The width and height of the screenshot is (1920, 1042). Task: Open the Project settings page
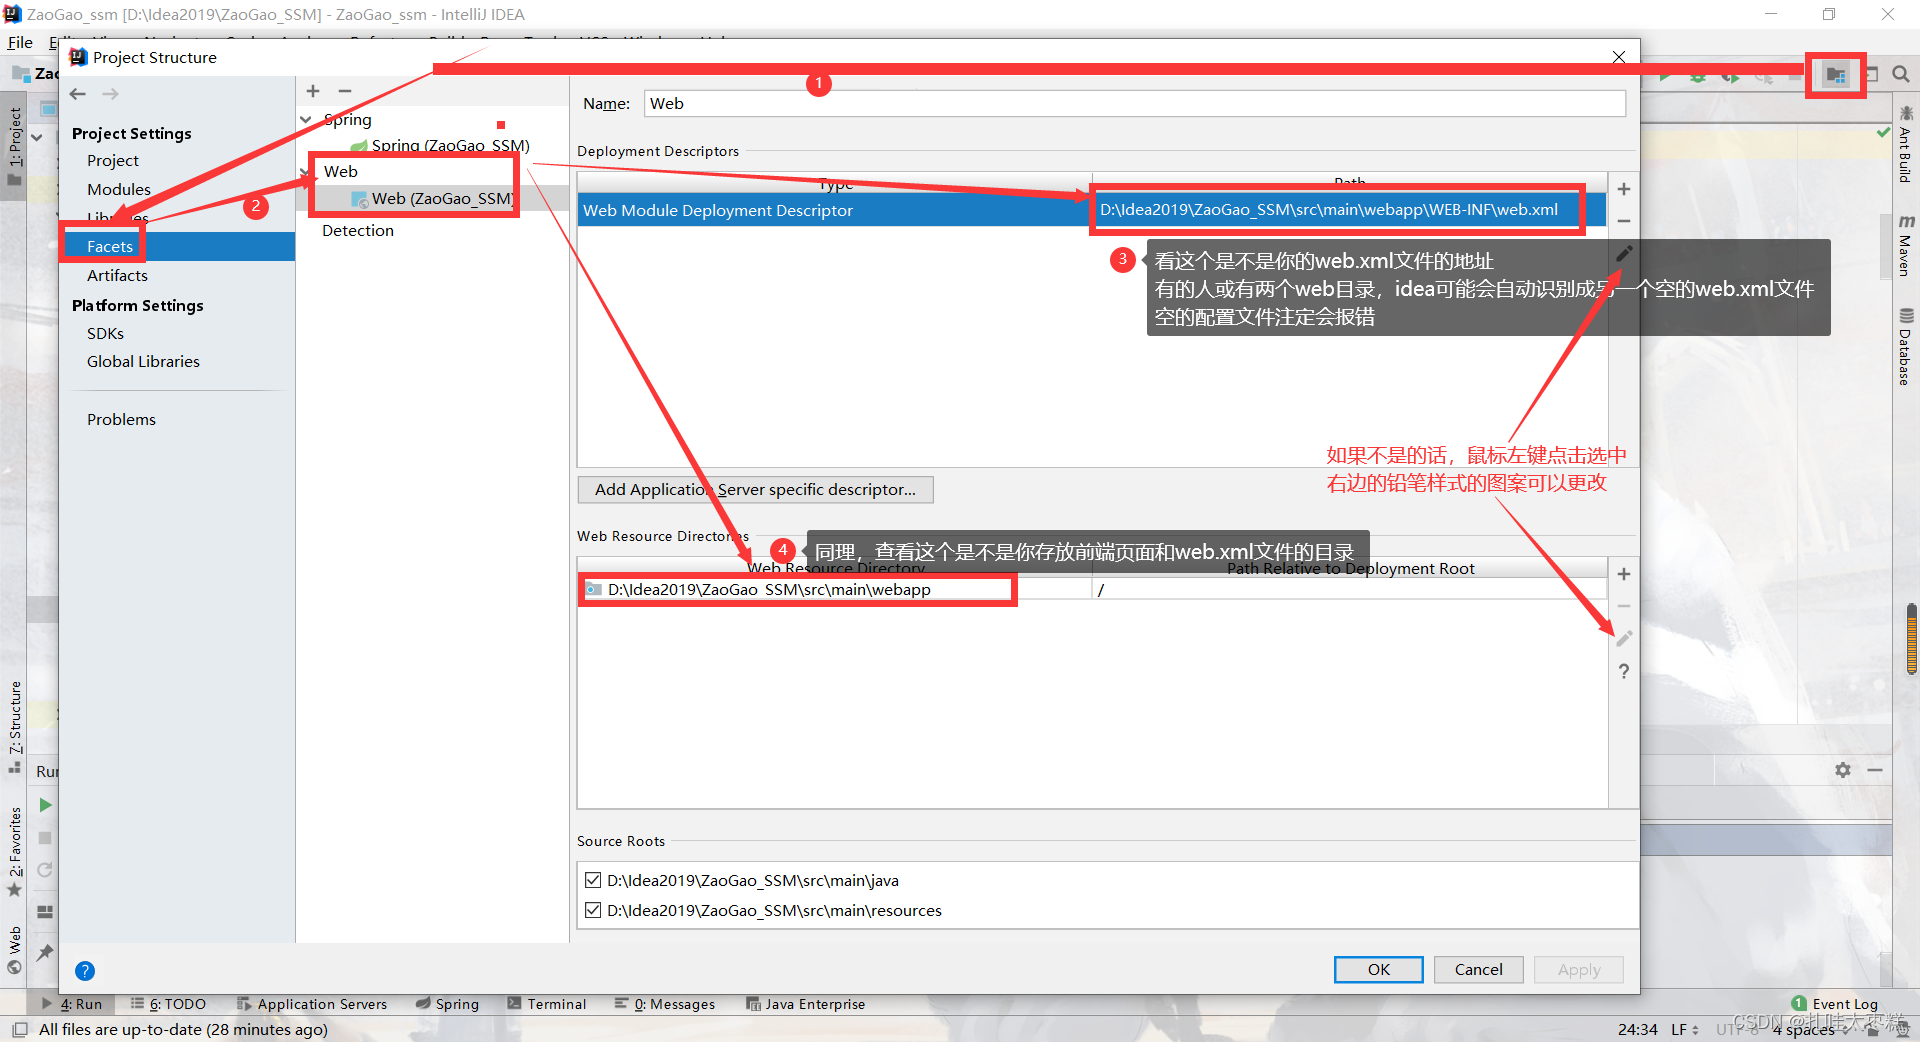click(113, 161)
